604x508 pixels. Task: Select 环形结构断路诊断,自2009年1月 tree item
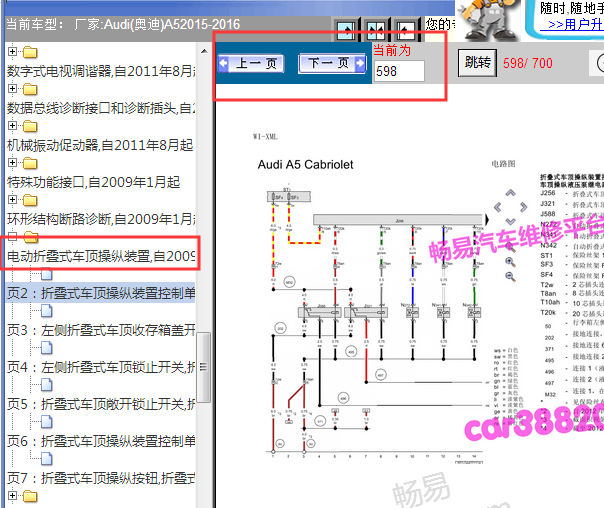tap(101, 219)
